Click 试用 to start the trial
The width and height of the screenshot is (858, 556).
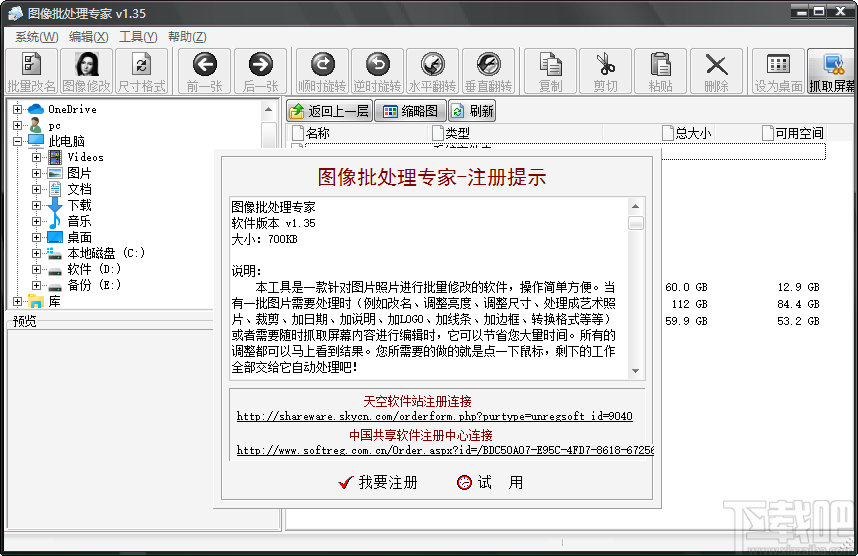490,482
